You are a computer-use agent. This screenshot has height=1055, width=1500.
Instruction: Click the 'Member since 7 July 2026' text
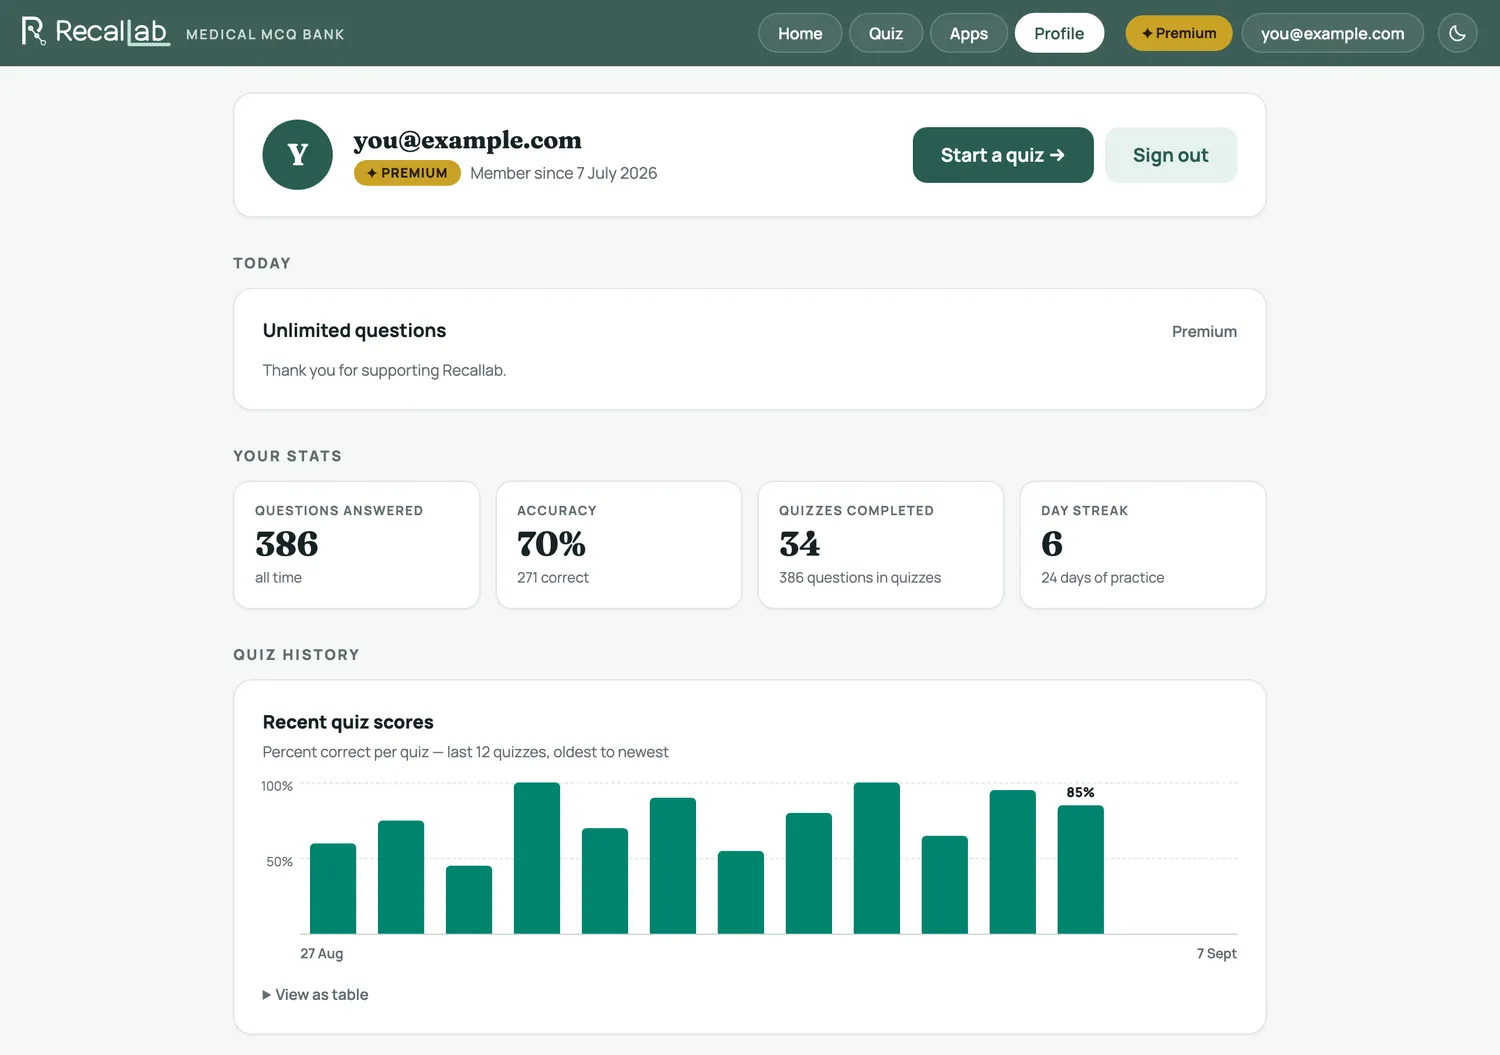(564, 173)
